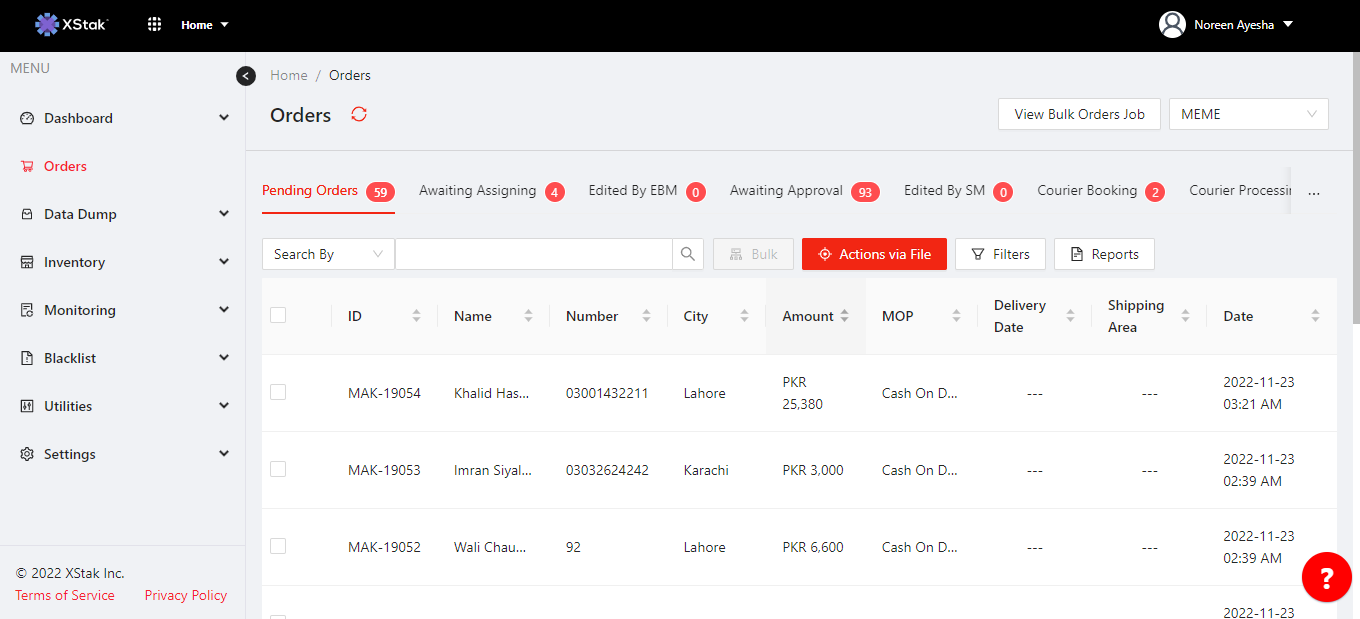Click the Actions via File button
Viewport: 1360px width, 619px height.
click(874, 254)
